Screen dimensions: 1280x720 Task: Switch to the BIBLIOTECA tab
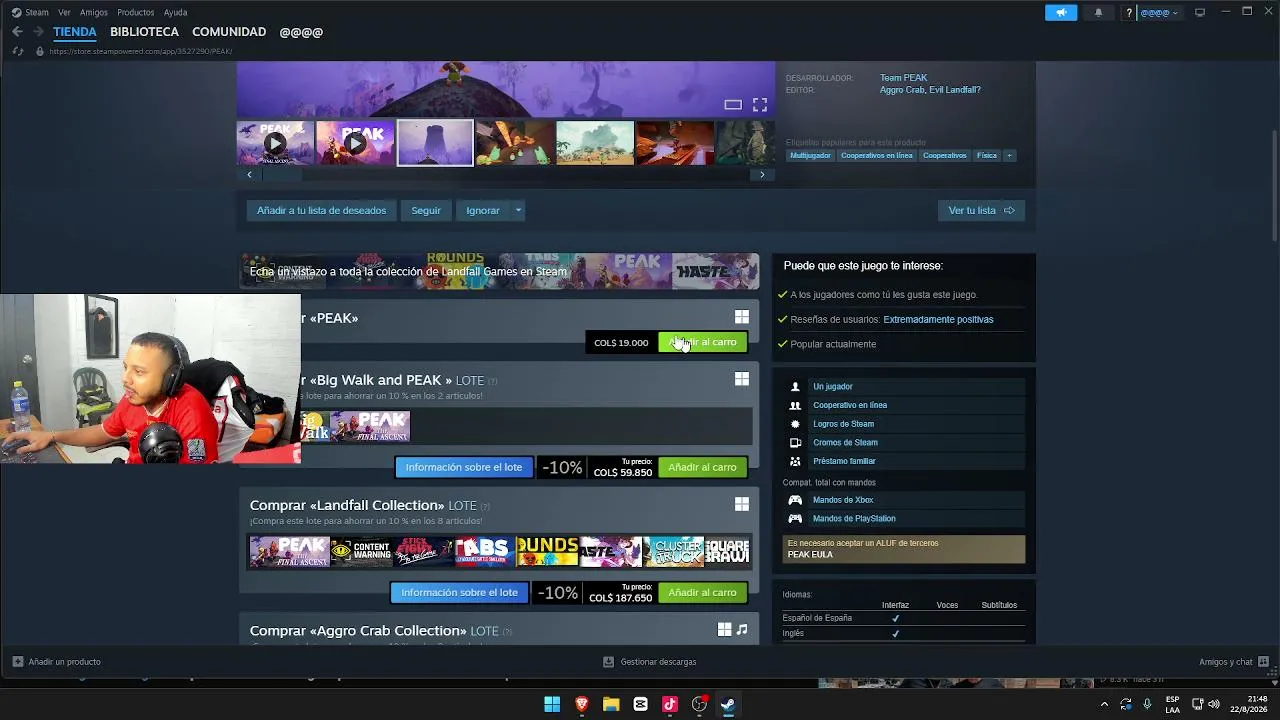[144, 32]
